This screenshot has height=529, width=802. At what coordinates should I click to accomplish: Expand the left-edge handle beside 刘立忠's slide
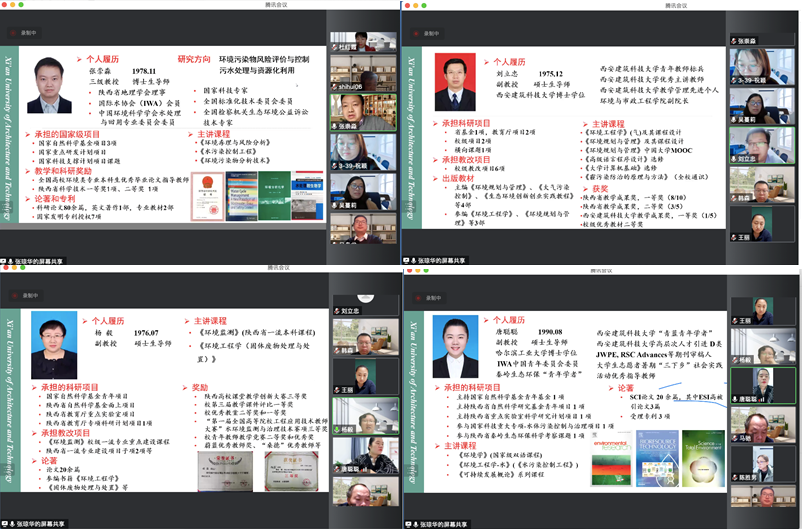point(406,139)
